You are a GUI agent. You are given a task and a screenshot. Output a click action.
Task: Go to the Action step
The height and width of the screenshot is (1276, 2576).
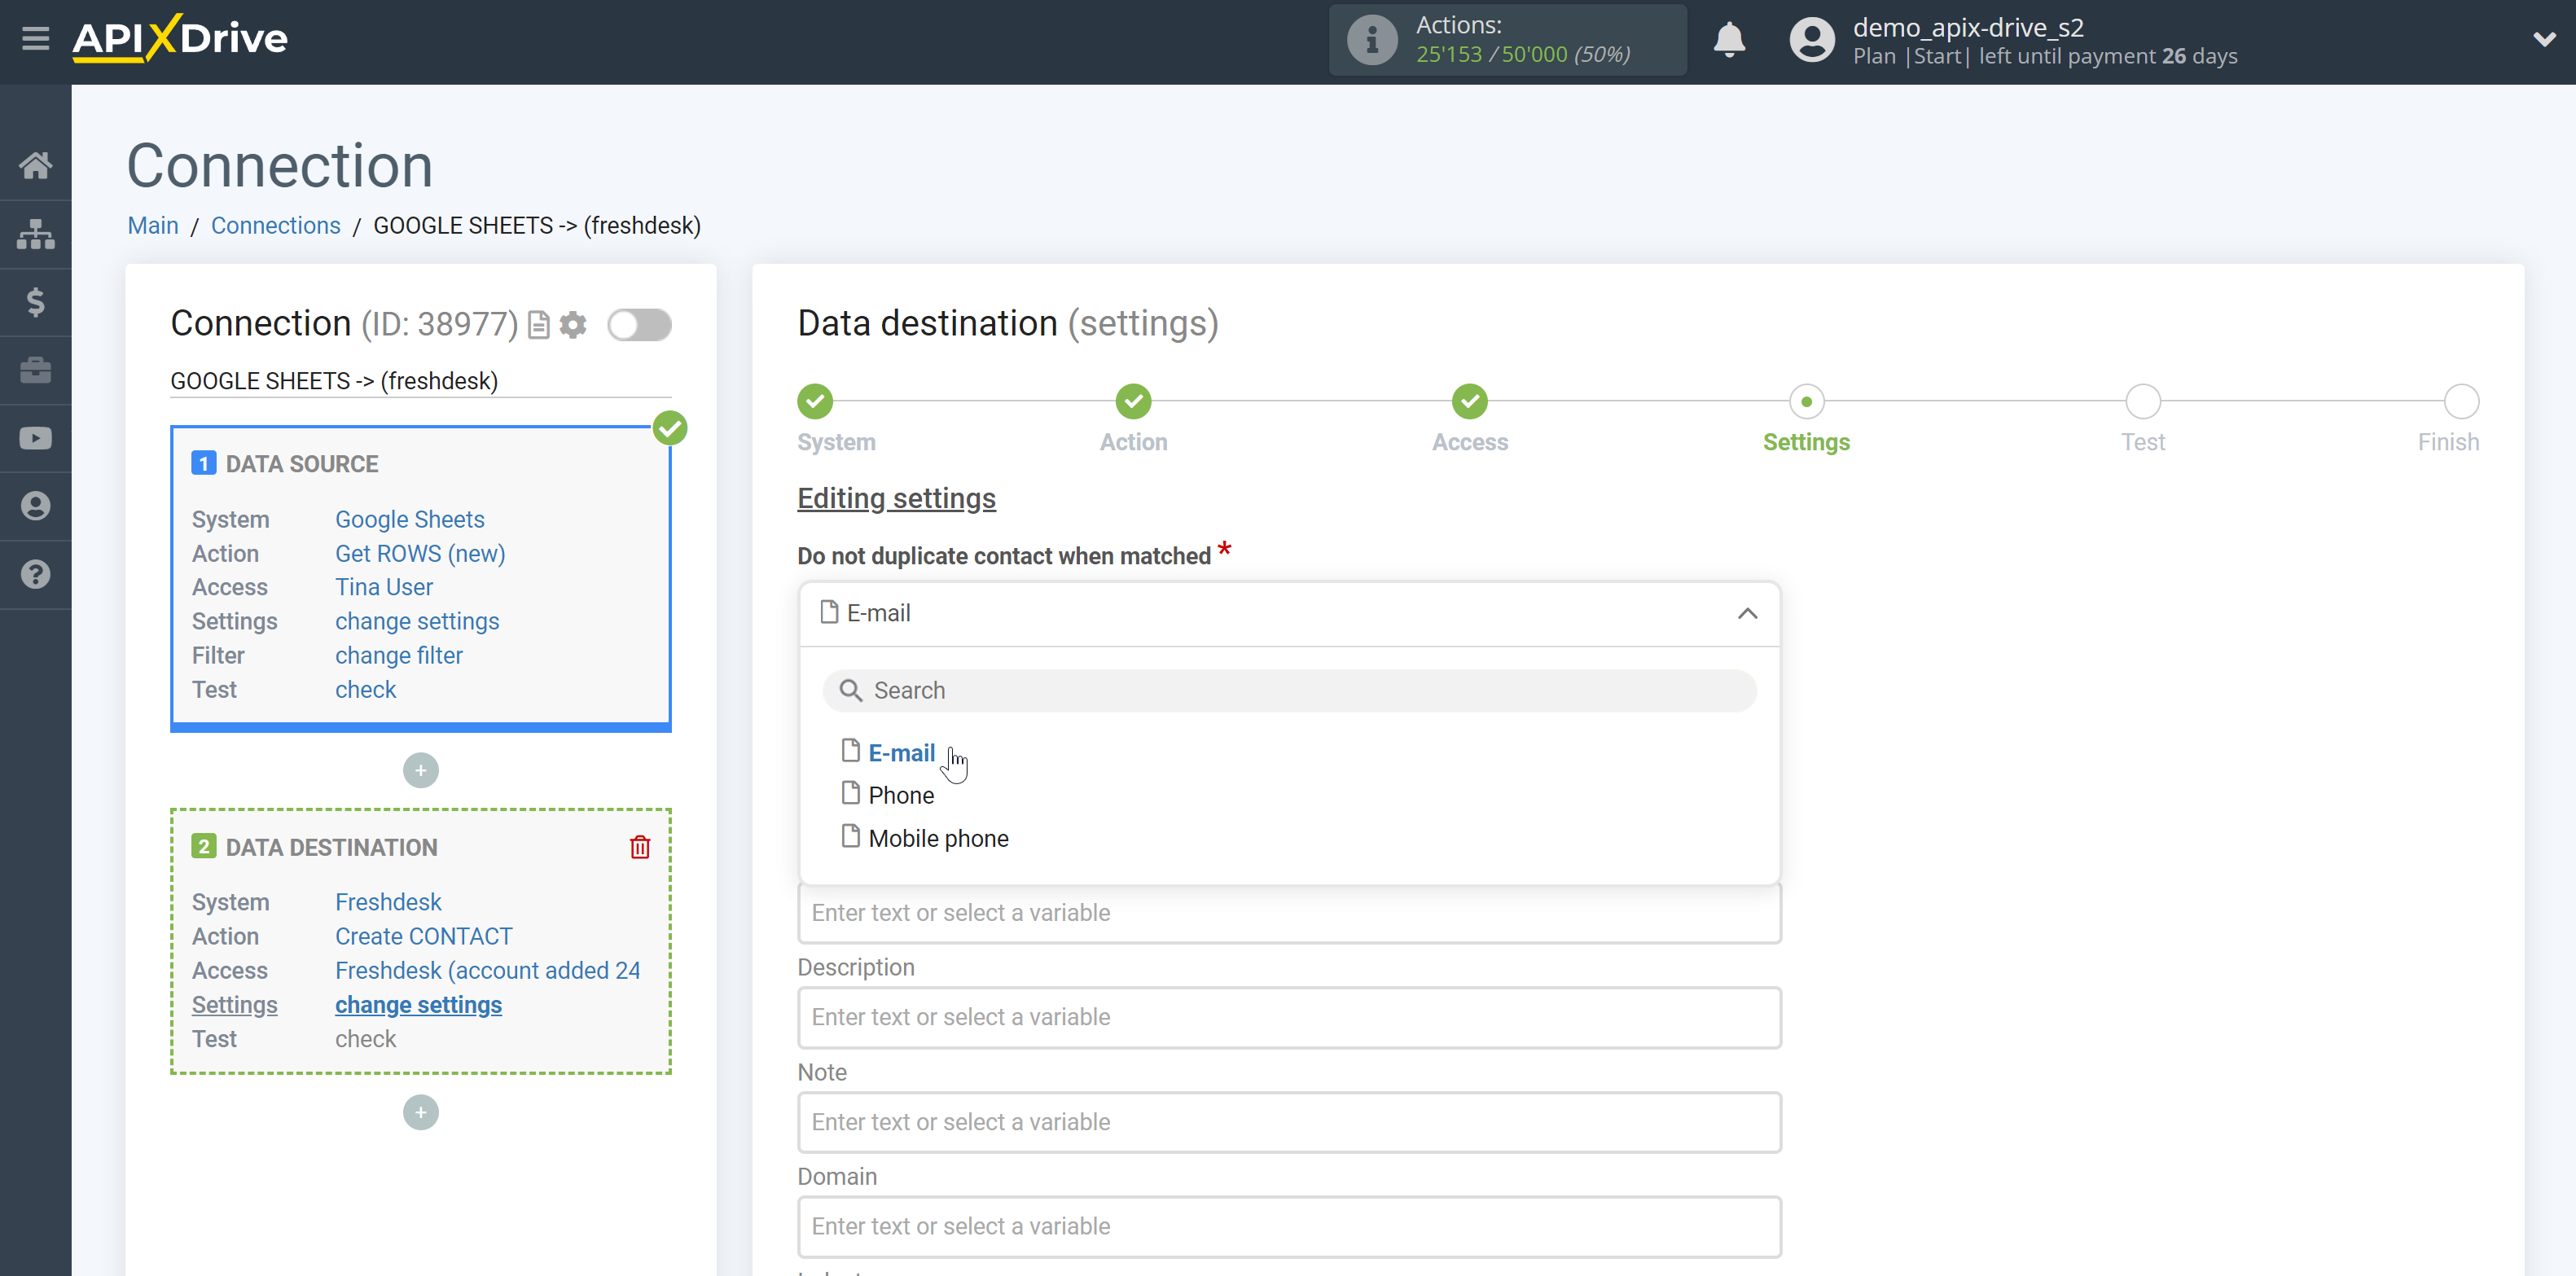click(x=1133, y=402)
